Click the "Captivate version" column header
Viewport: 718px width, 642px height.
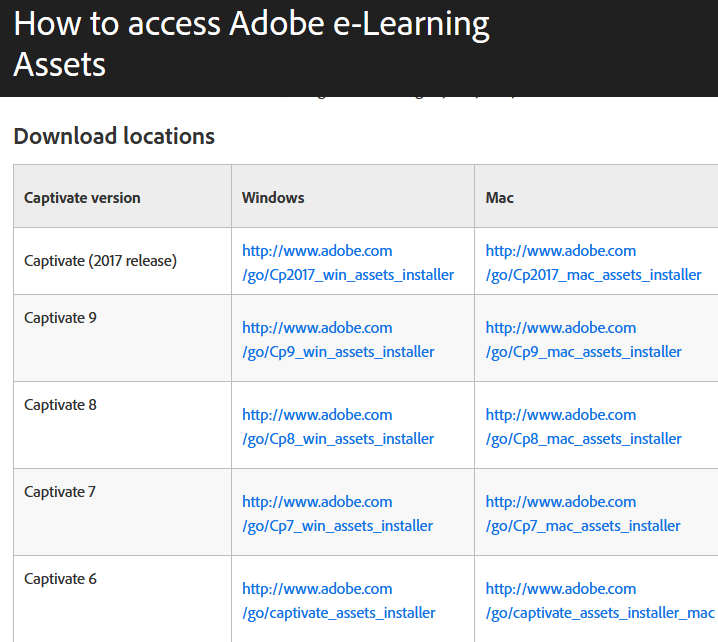[82, 198]
